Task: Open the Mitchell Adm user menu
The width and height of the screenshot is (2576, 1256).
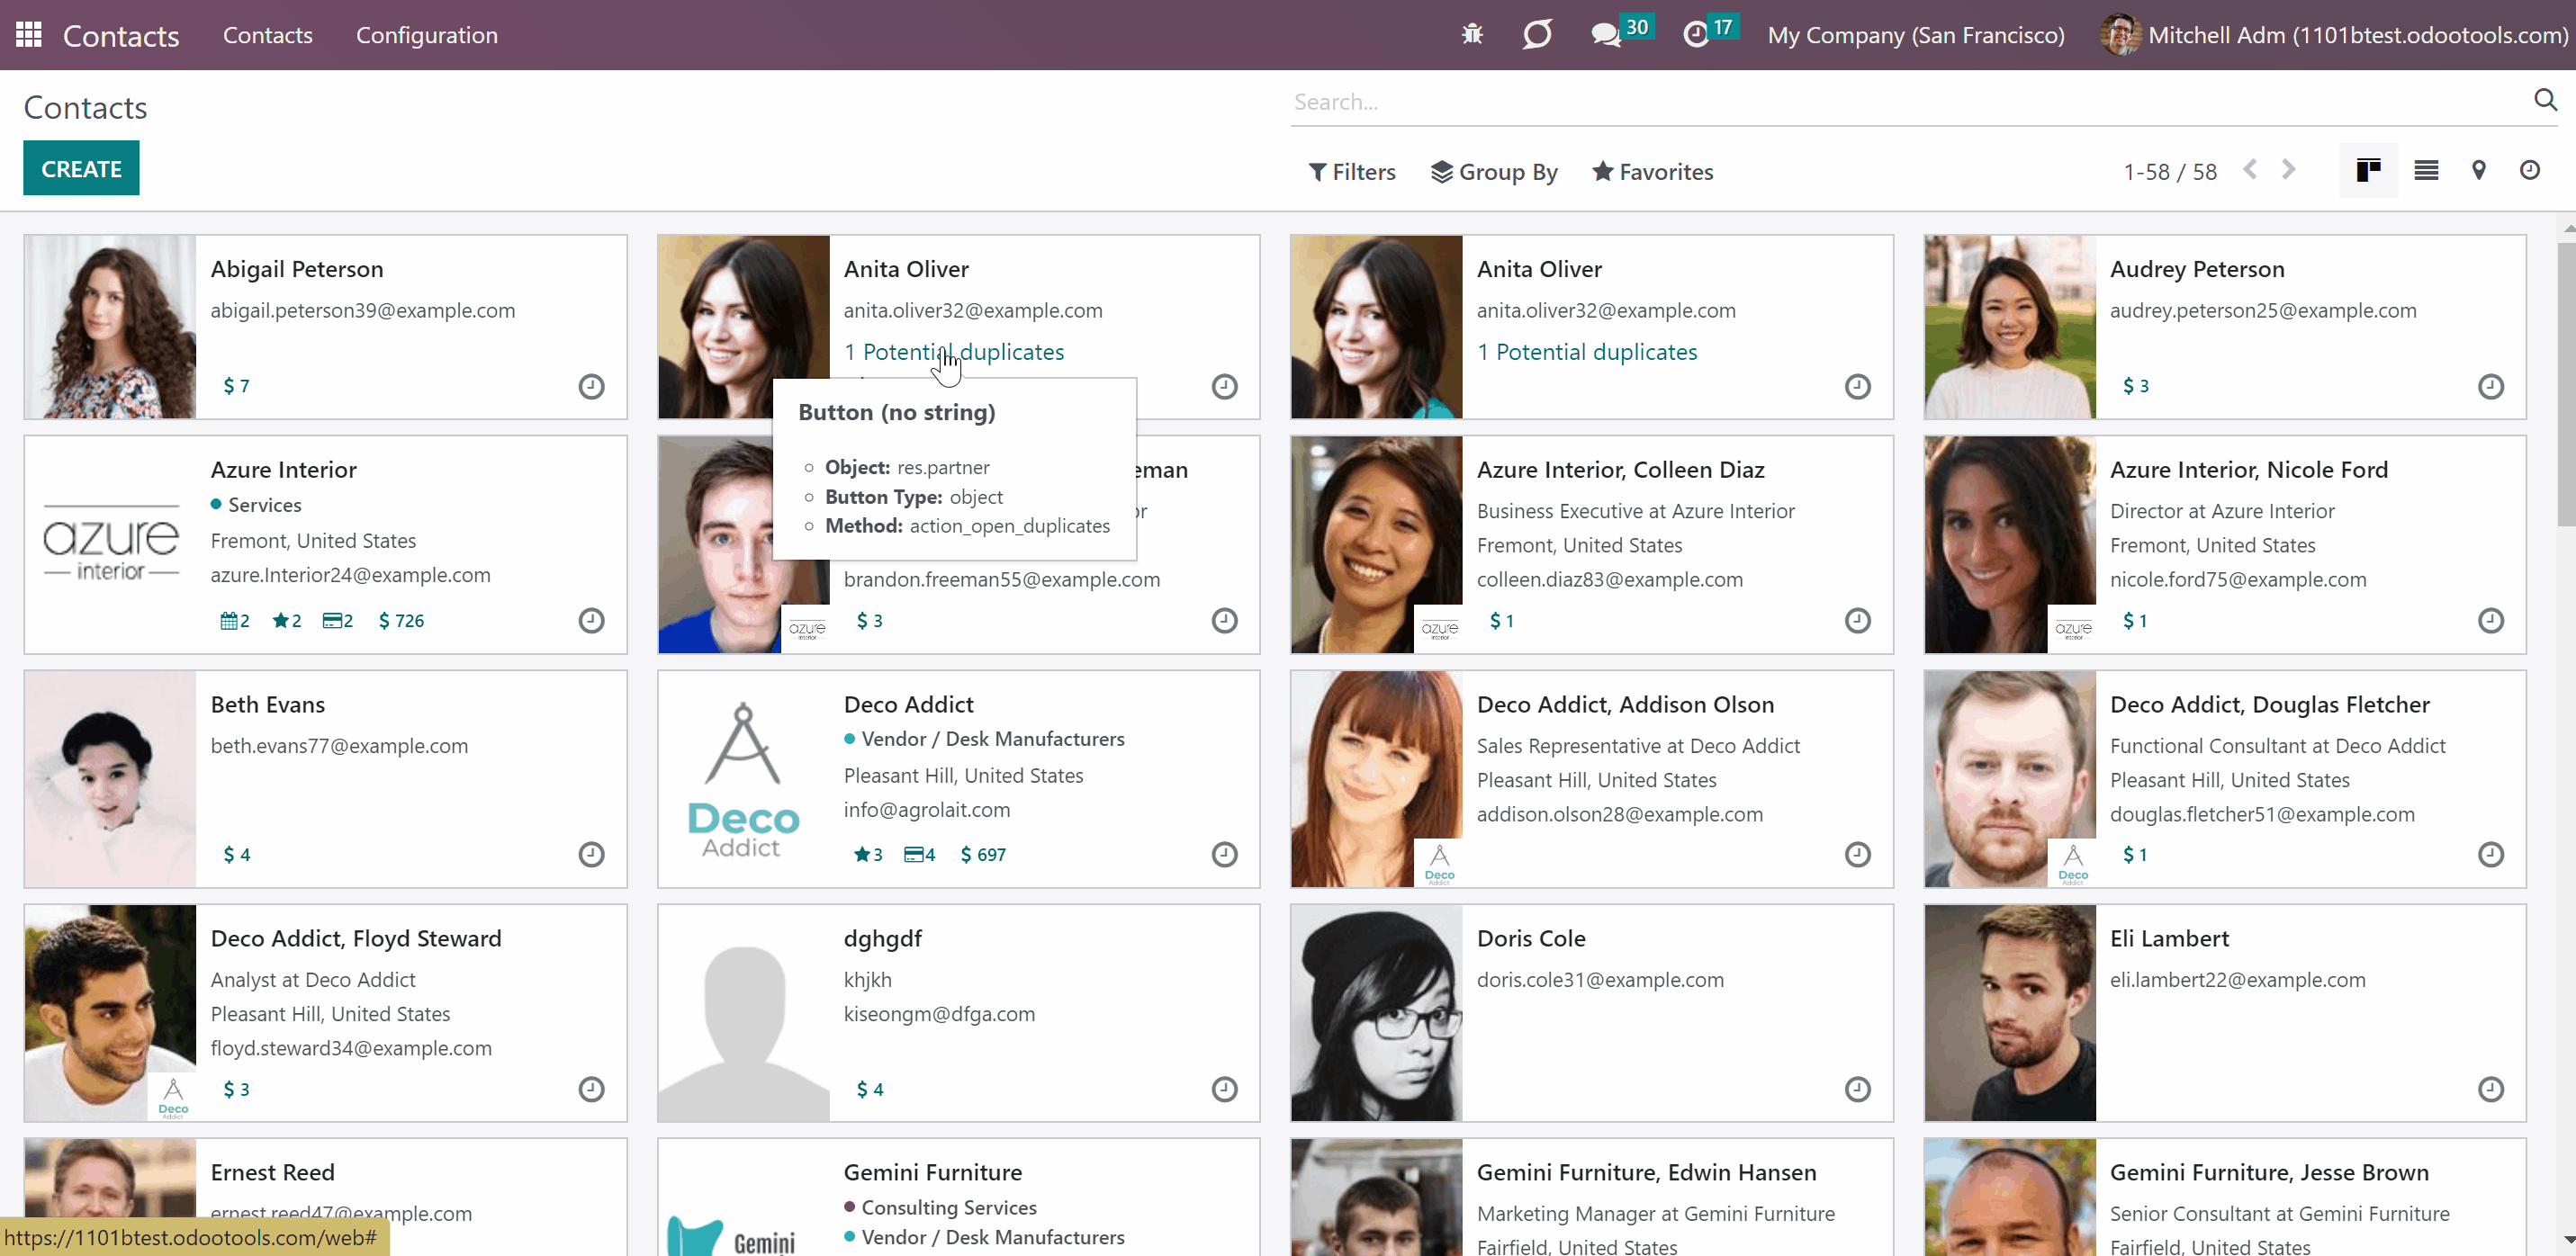Action: tap(2334, 35)
